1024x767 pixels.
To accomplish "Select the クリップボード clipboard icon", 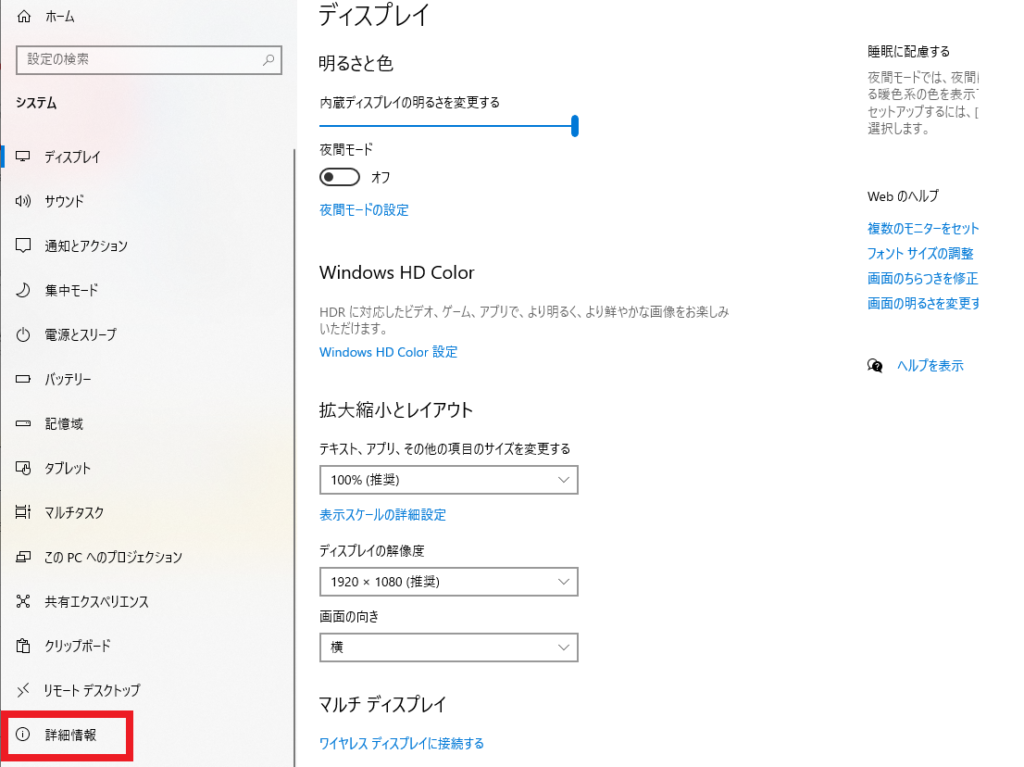I will click(23, 645).
